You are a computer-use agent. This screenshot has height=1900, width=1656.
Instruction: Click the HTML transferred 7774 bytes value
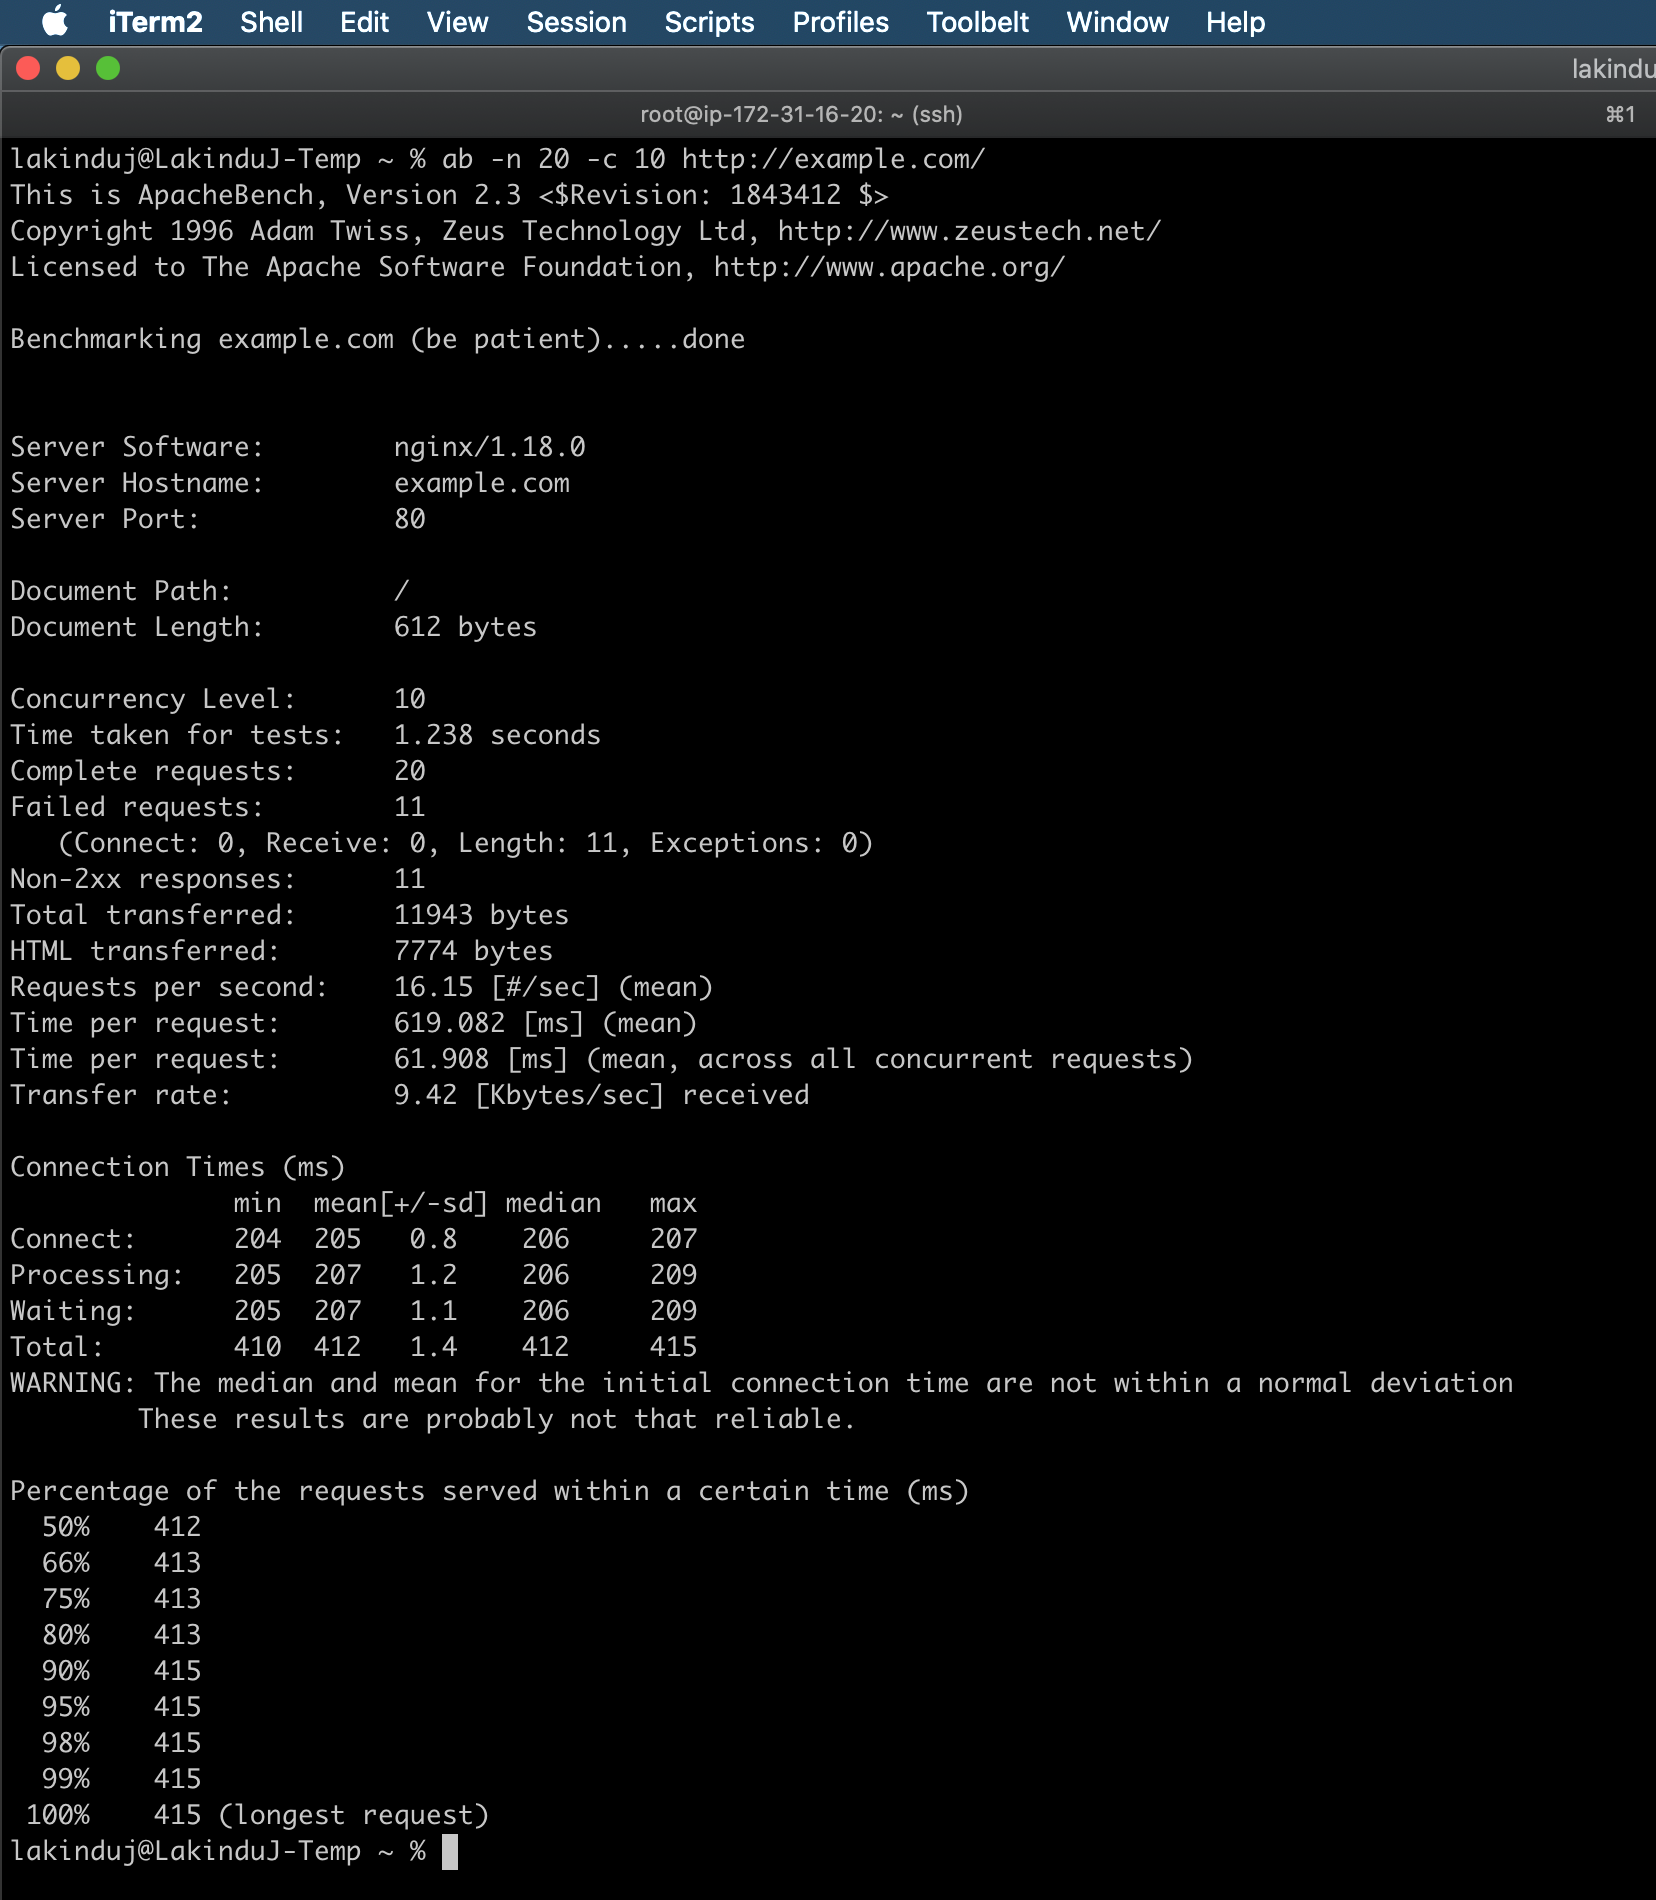coord(473,951)
